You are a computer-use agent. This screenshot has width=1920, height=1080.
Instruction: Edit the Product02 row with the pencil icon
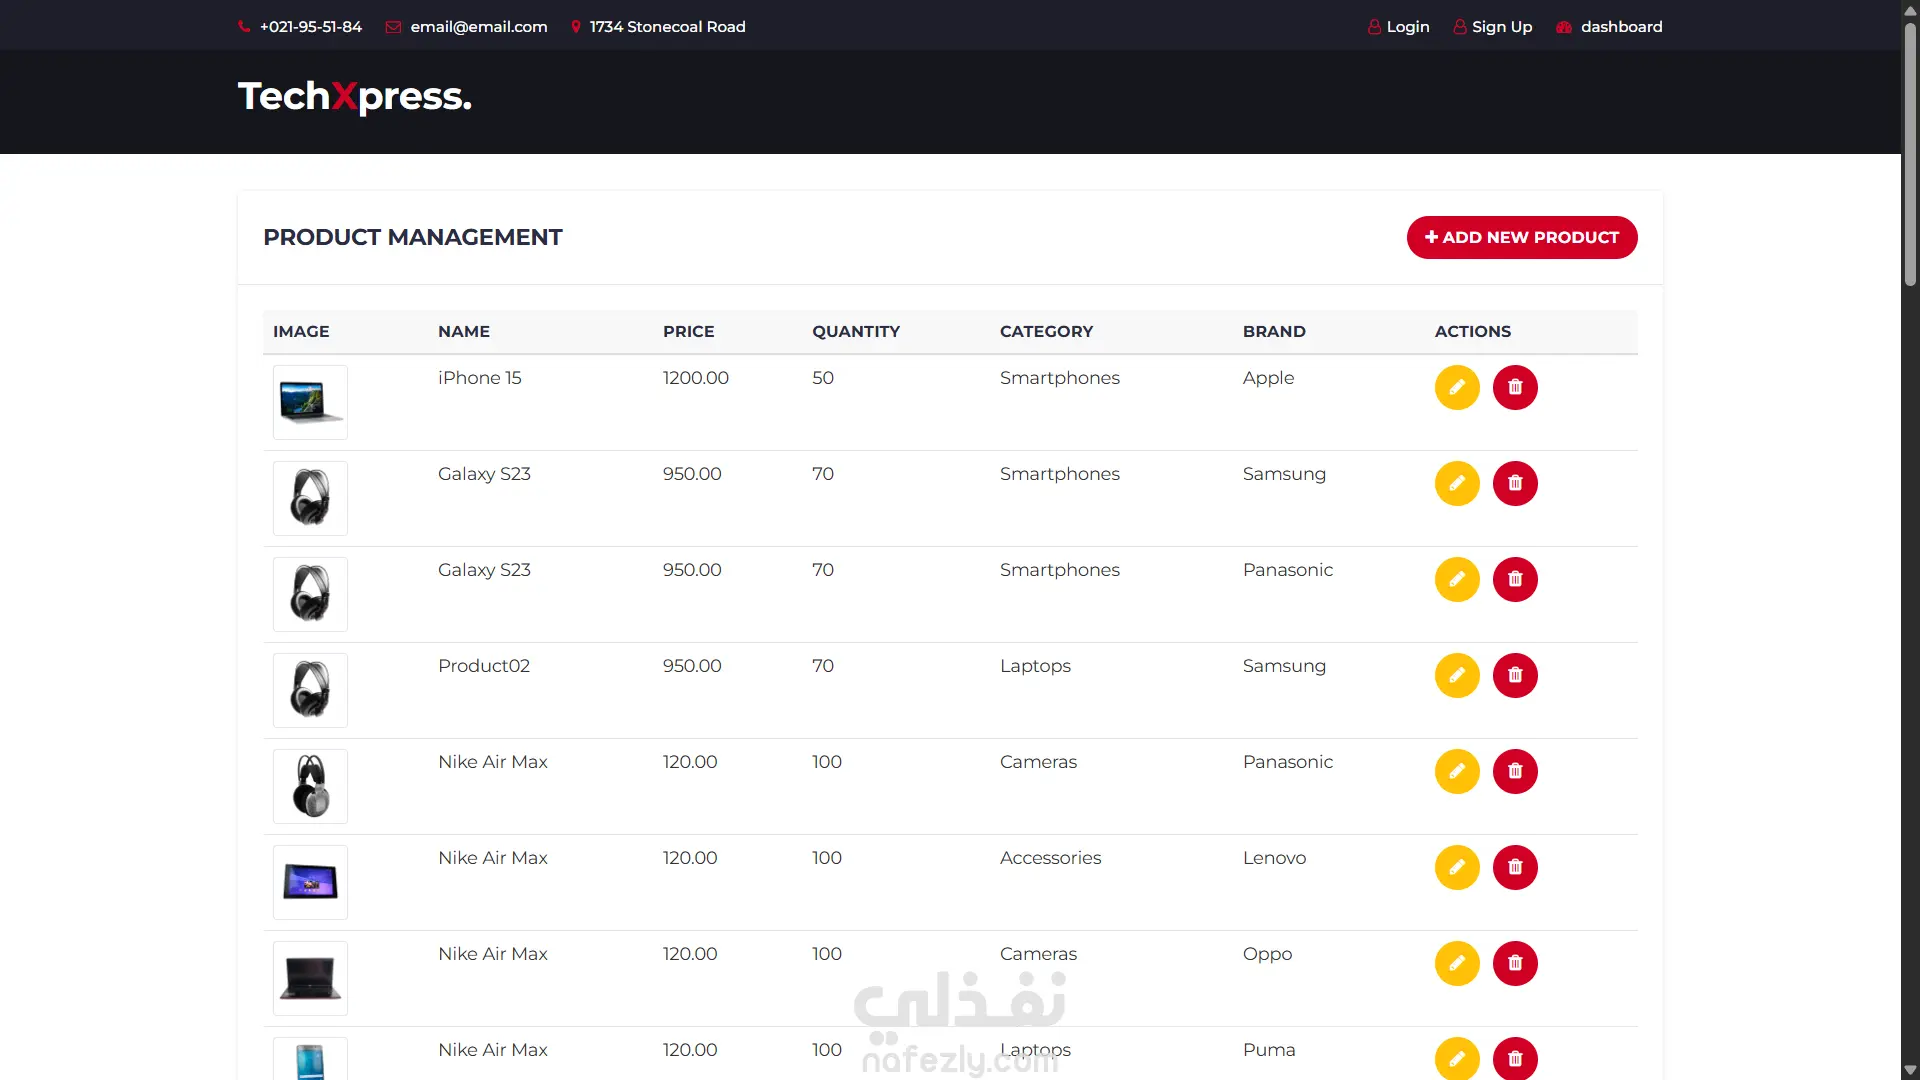[1457, 675]
